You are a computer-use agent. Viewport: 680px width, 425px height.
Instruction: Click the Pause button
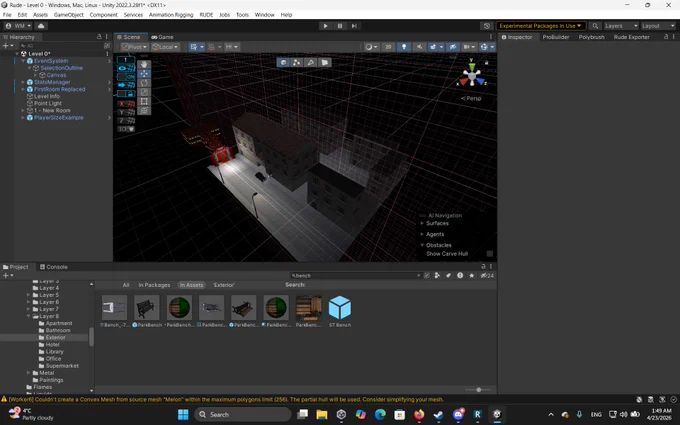tap(340, 26)
